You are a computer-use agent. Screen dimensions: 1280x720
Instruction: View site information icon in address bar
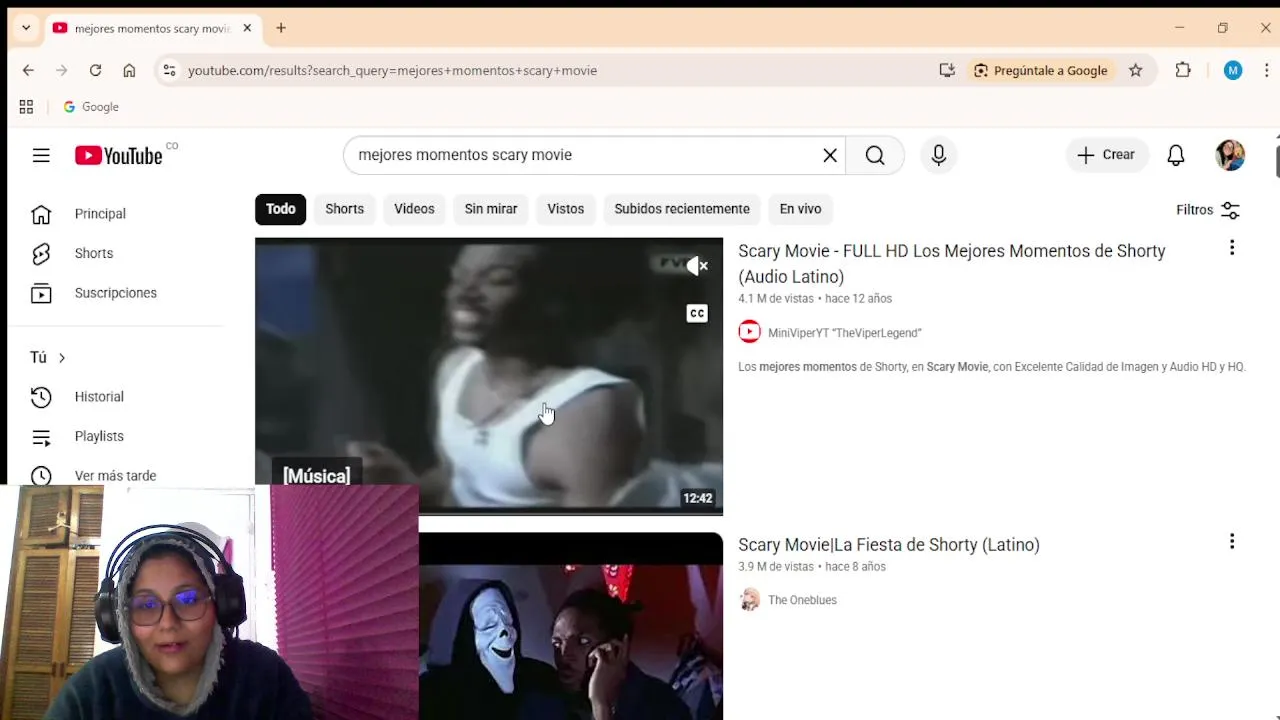pos(169,70)
